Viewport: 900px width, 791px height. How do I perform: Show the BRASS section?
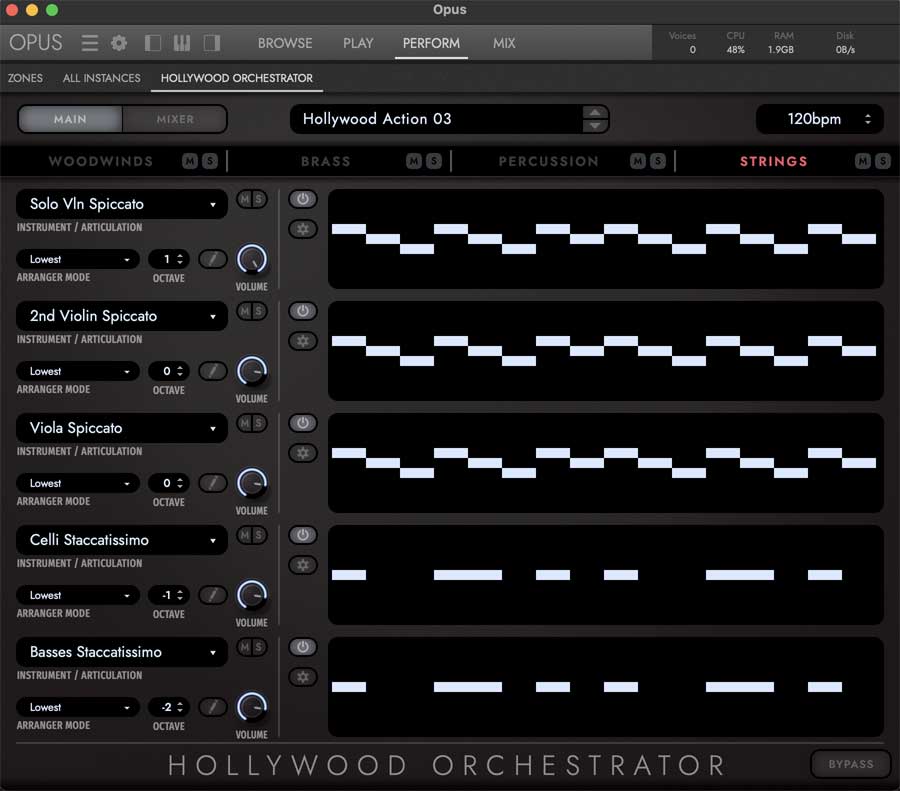pyautogui.click(x=326, y=161)
